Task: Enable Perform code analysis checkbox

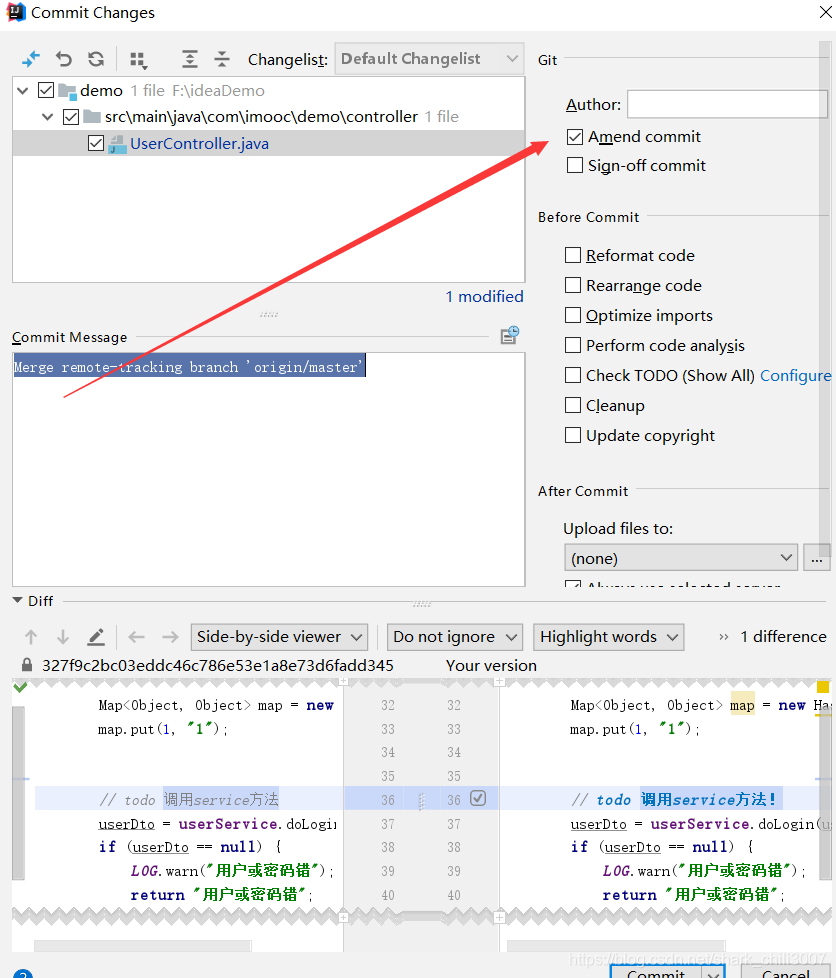Action: click(x=573, y=345)
